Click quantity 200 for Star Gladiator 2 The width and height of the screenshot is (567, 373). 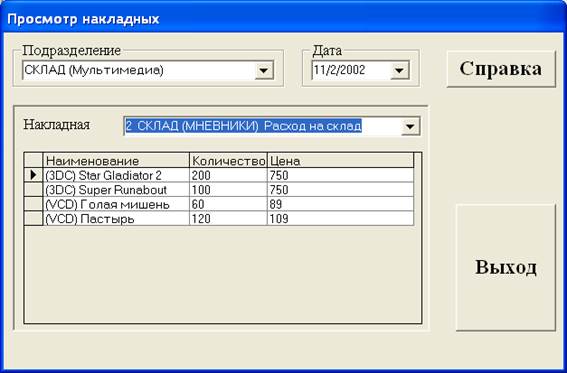tap(228, 175)
